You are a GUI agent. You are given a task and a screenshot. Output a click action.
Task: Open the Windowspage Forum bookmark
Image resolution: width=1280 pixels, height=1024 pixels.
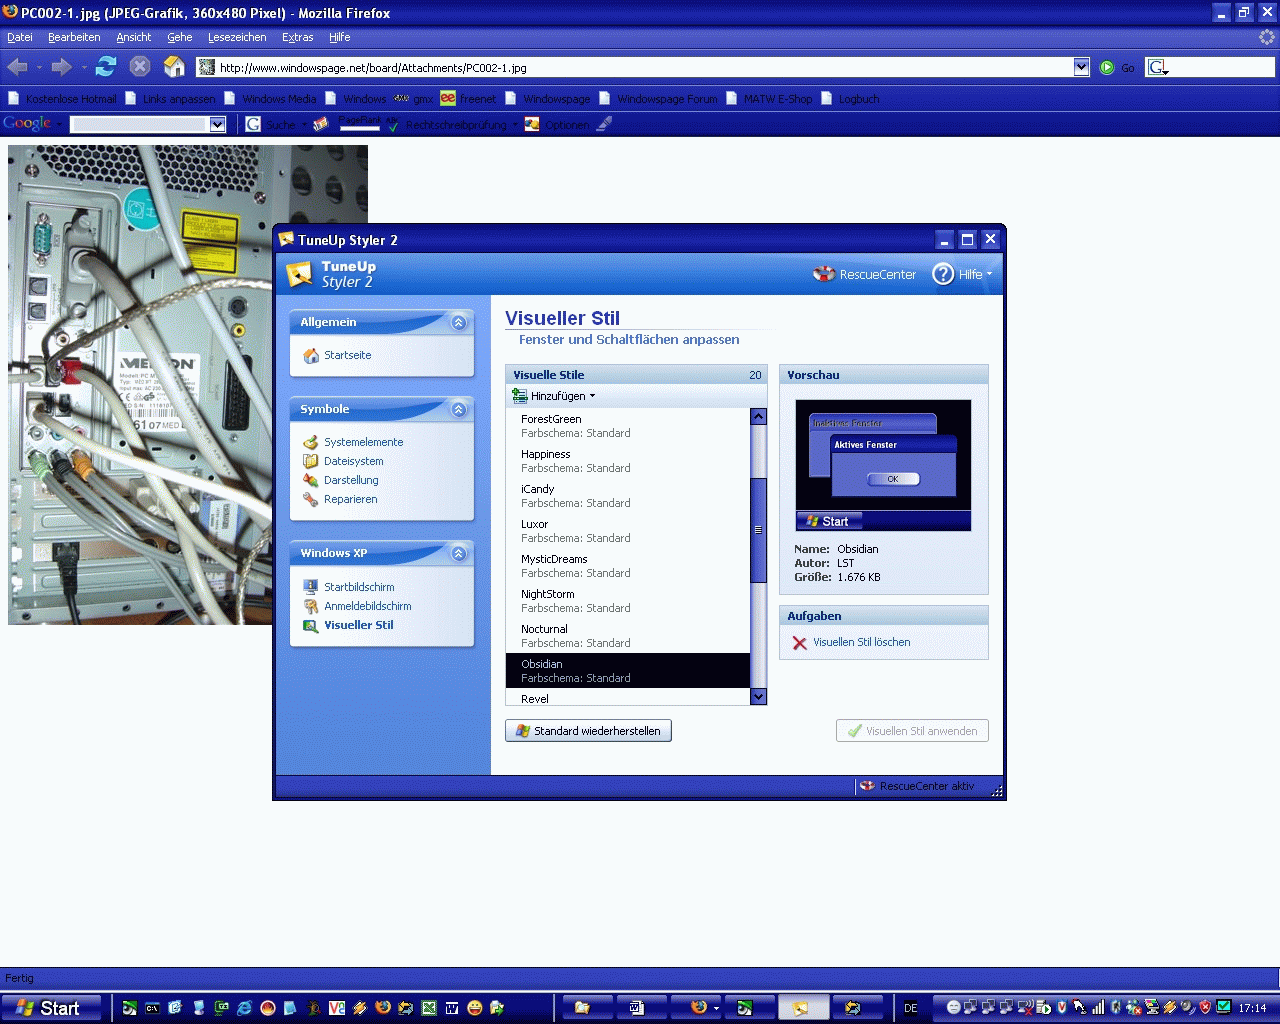click(x=658, y=99)
